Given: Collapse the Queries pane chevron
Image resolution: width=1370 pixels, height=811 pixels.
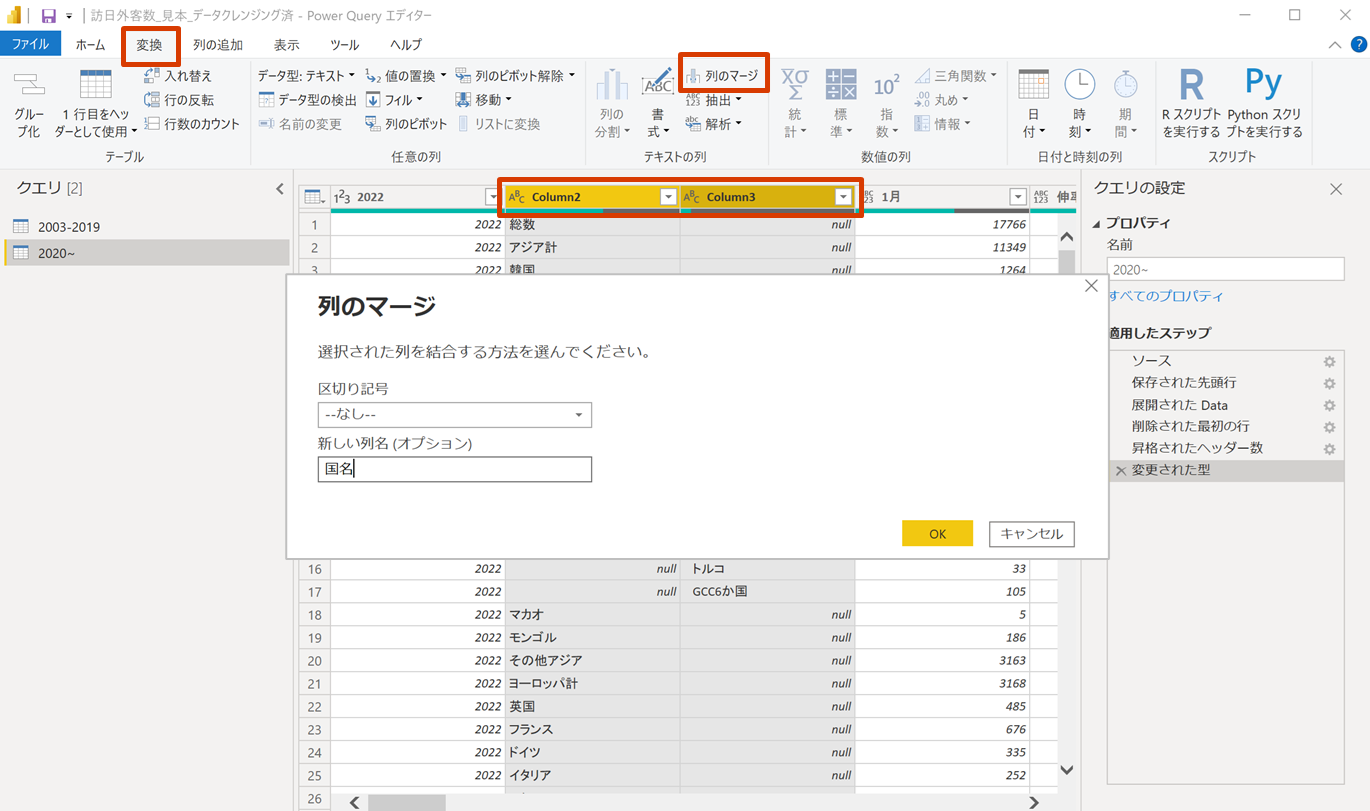Looking at the screenshot, I should tap(280, 188).
